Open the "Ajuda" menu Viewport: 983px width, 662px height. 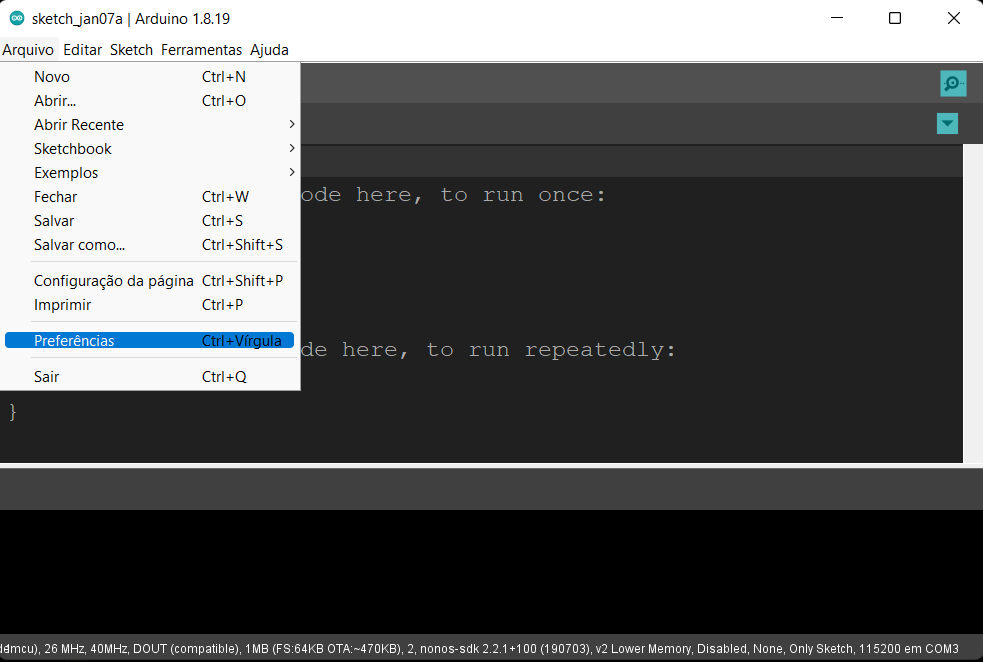[x=270, y=49]
